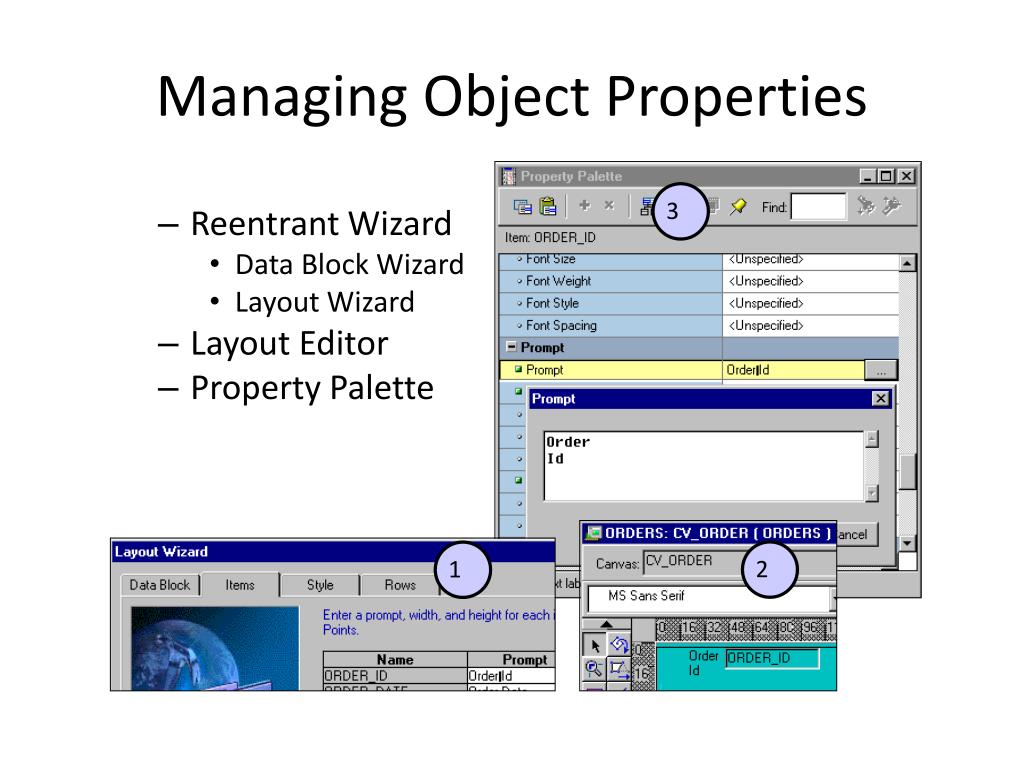Switch to the Data Block tab
The image size is (1024, 768).
pos(160,585)
